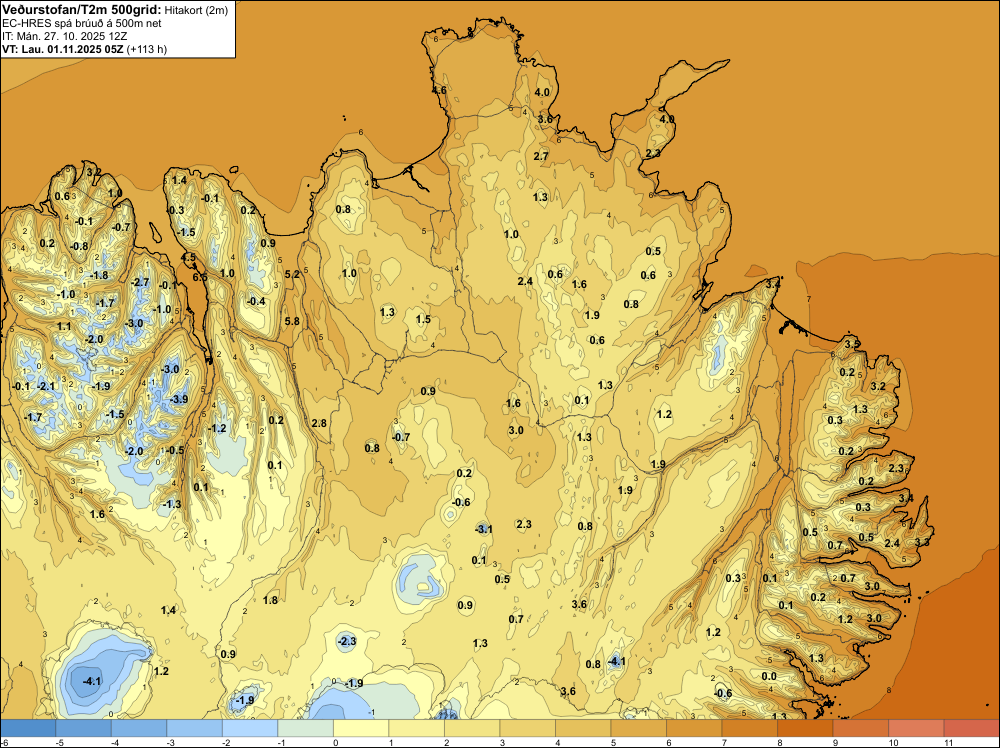The image size is (1000, 748).
Task: Click the -3.1 temperature value
Action: [x=483, y=529]
